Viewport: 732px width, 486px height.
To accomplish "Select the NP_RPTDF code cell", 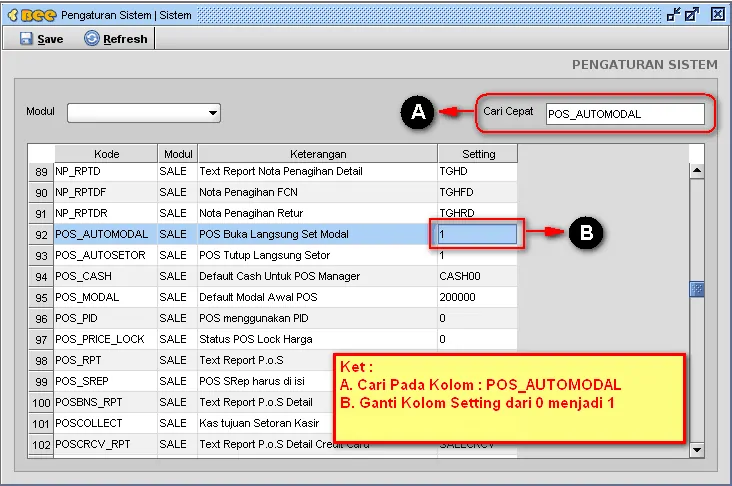I will pos(106,192).
